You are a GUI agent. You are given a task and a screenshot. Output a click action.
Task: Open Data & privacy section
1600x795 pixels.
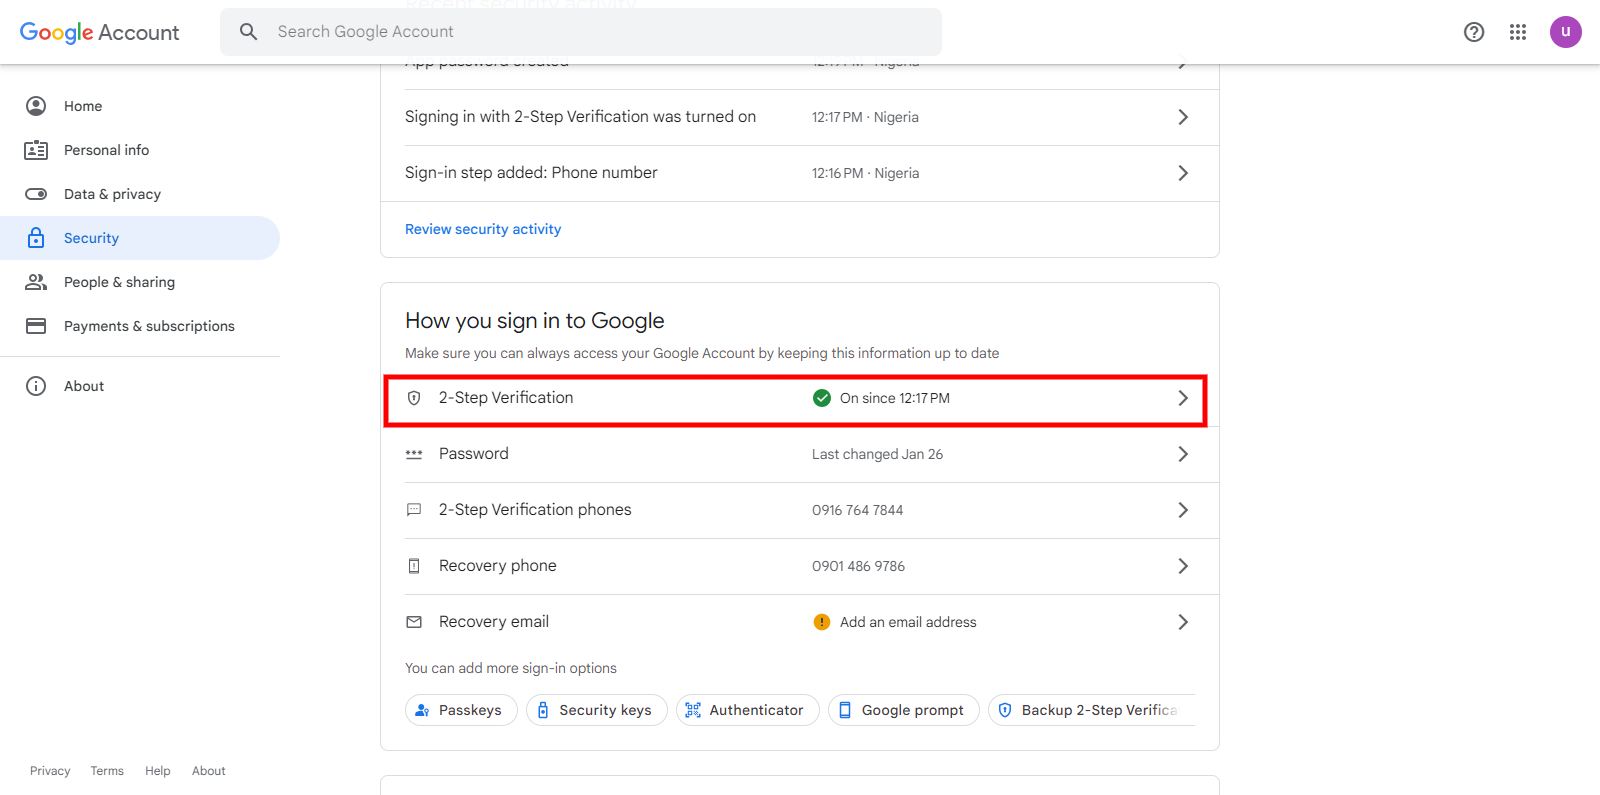112,194
